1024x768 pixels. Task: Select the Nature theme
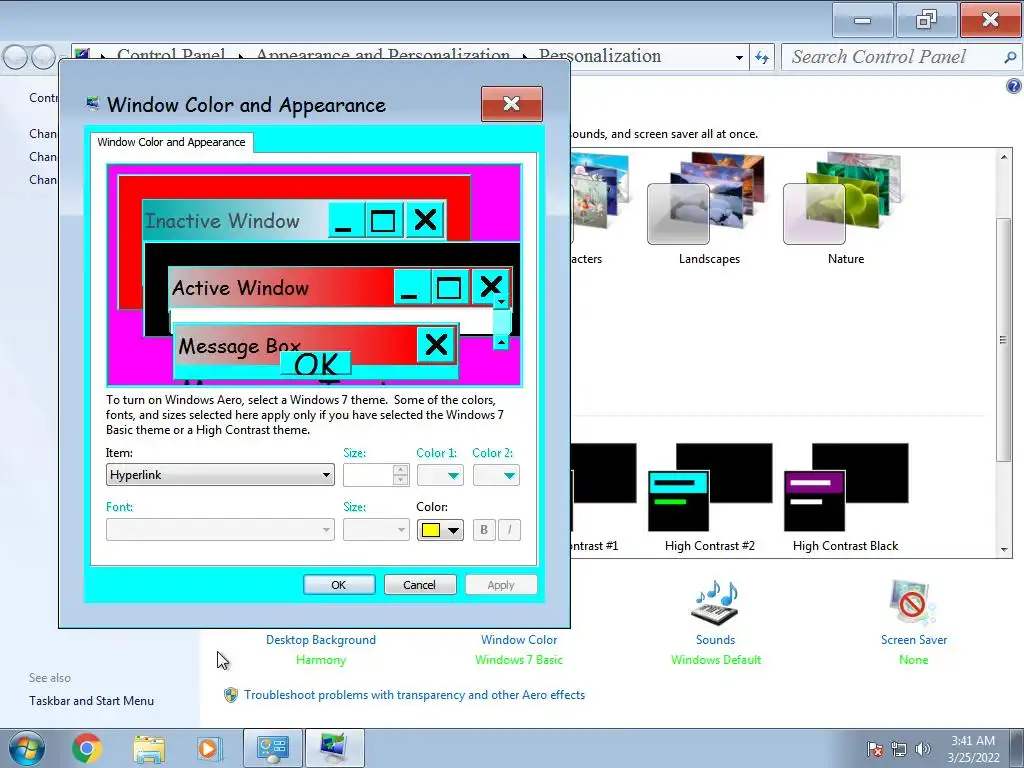(846, 208)
